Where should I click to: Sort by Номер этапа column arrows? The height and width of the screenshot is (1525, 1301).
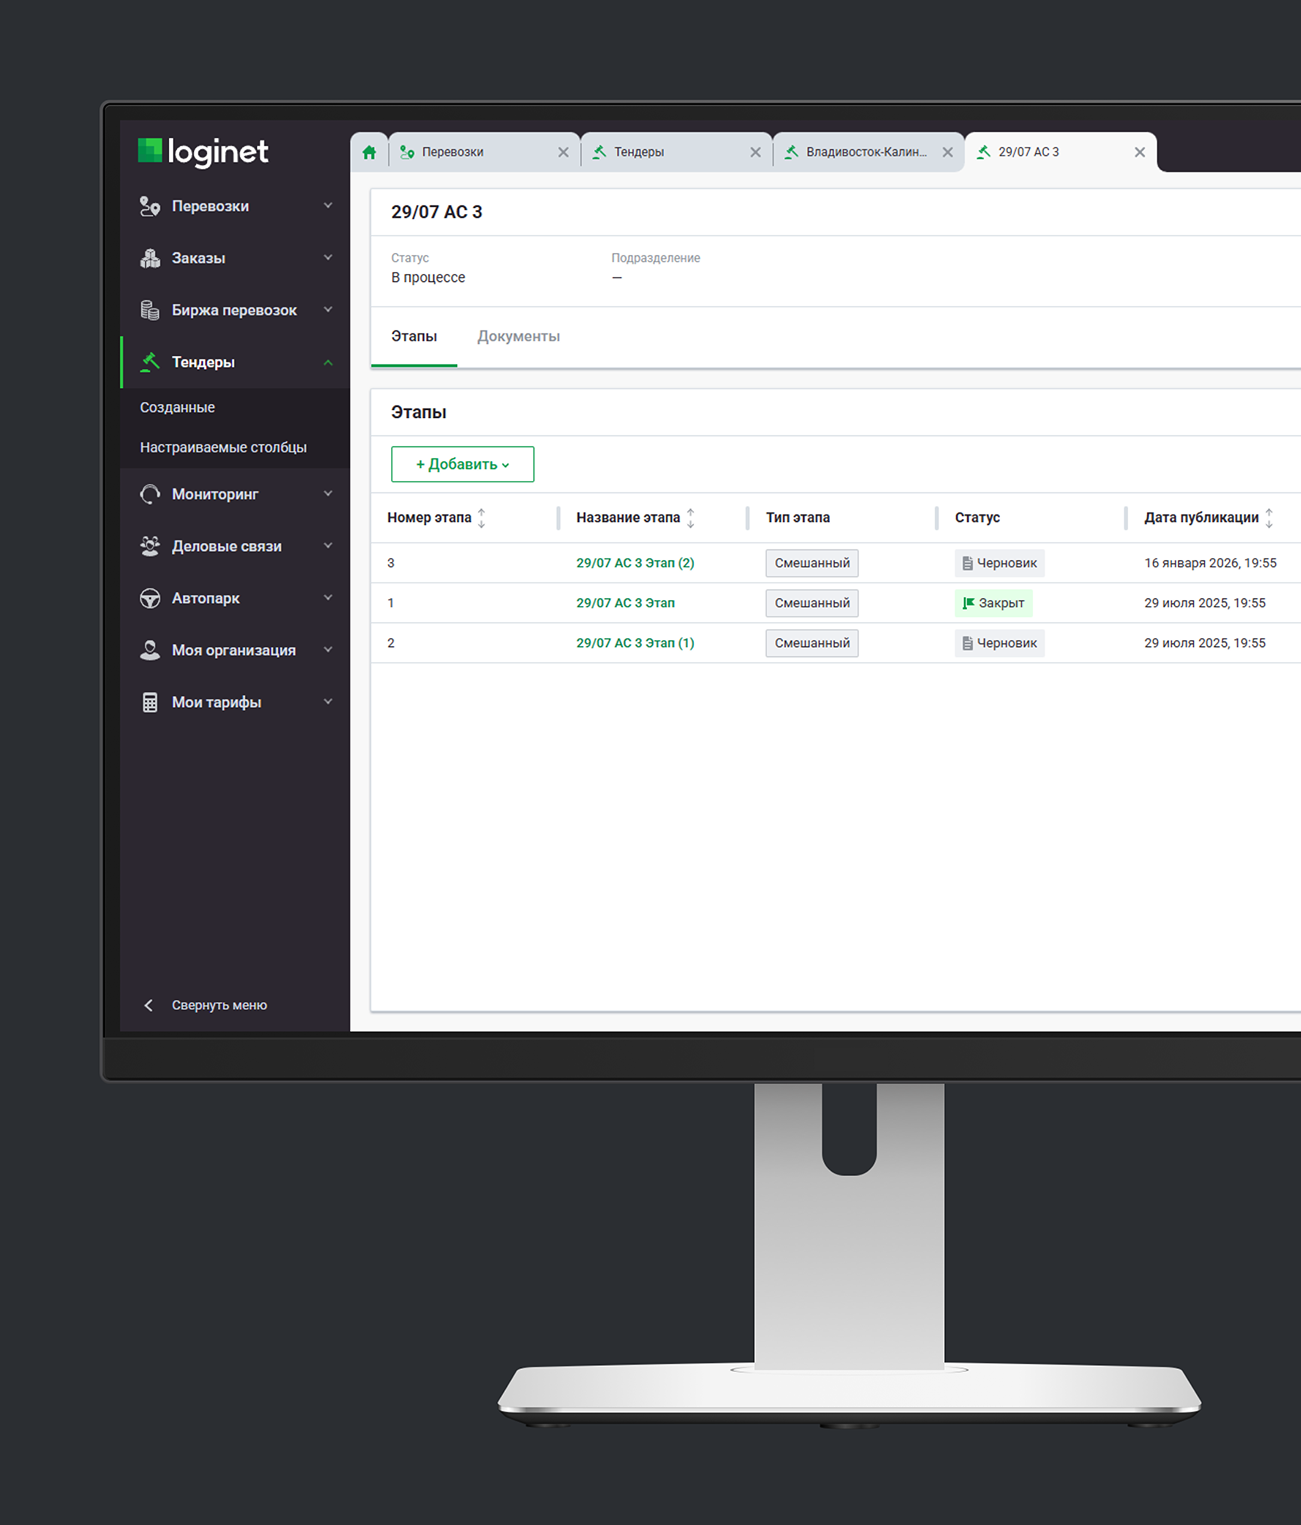482,518
